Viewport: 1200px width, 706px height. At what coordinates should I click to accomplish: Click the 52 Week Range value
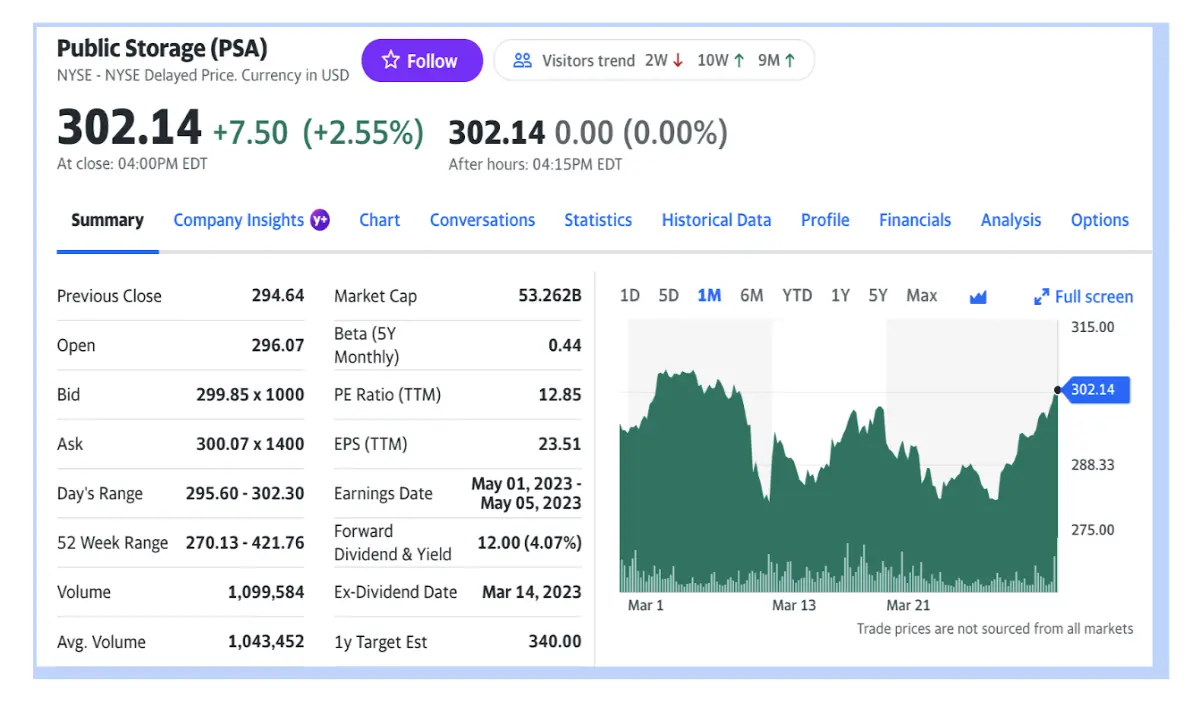(x=245, y=543)
